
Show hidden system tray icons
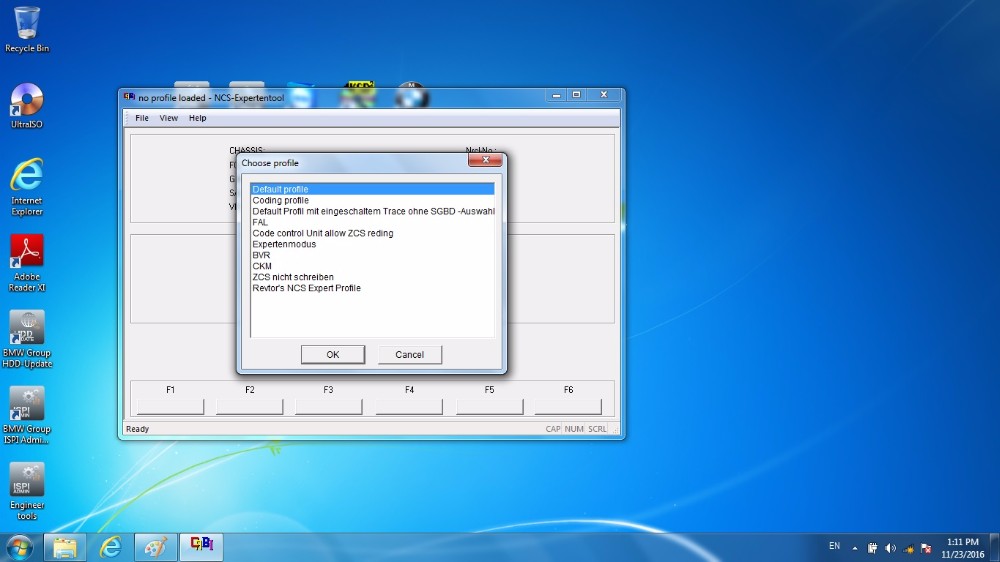855,548
